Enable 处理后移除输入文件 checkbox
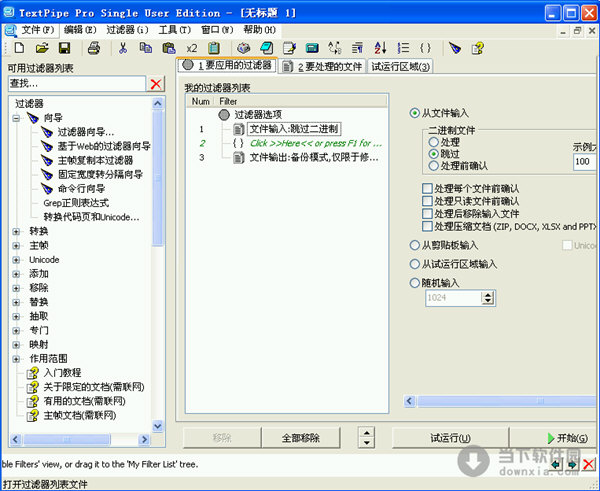The width and height of the screenshot is (600, 491). click(427, 214)
